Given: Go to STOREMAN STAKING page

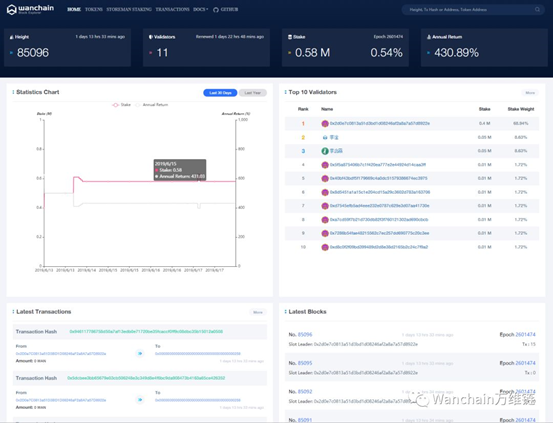Looking at the screenshot, I should 129,10.
